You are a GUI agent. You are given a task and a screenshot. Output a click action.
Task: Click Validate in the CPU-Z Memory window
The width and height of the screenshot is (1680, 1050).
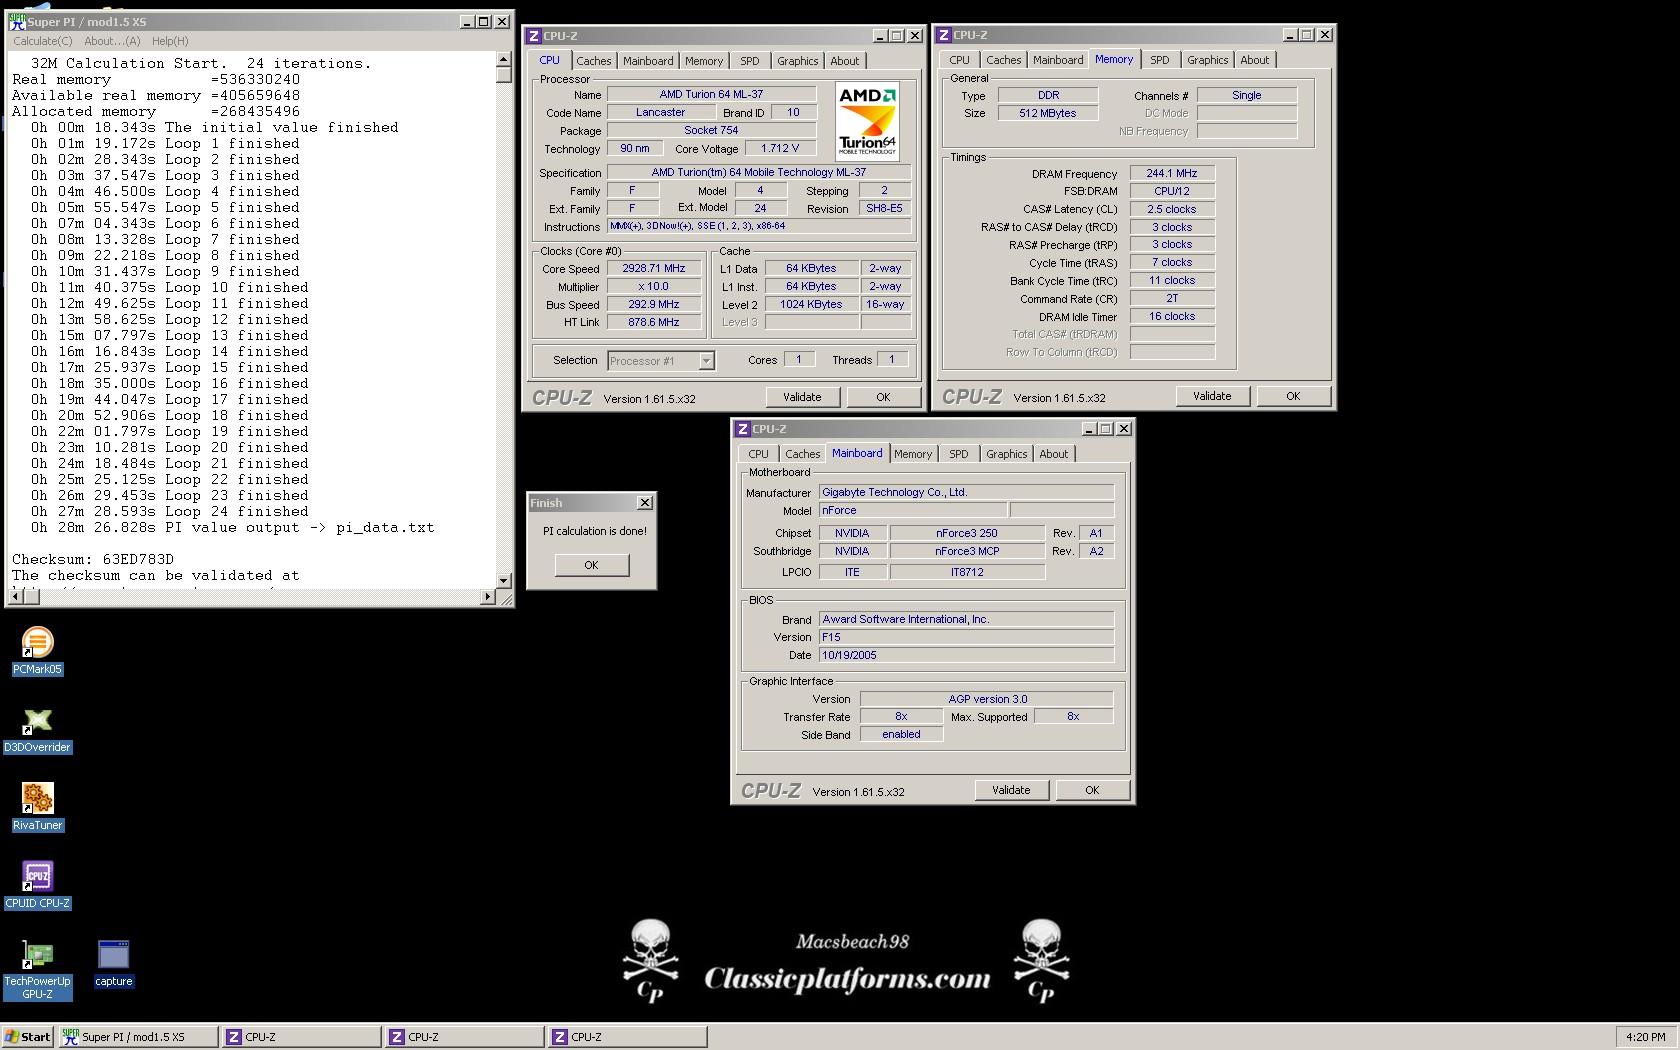[x=1212, y=396]
